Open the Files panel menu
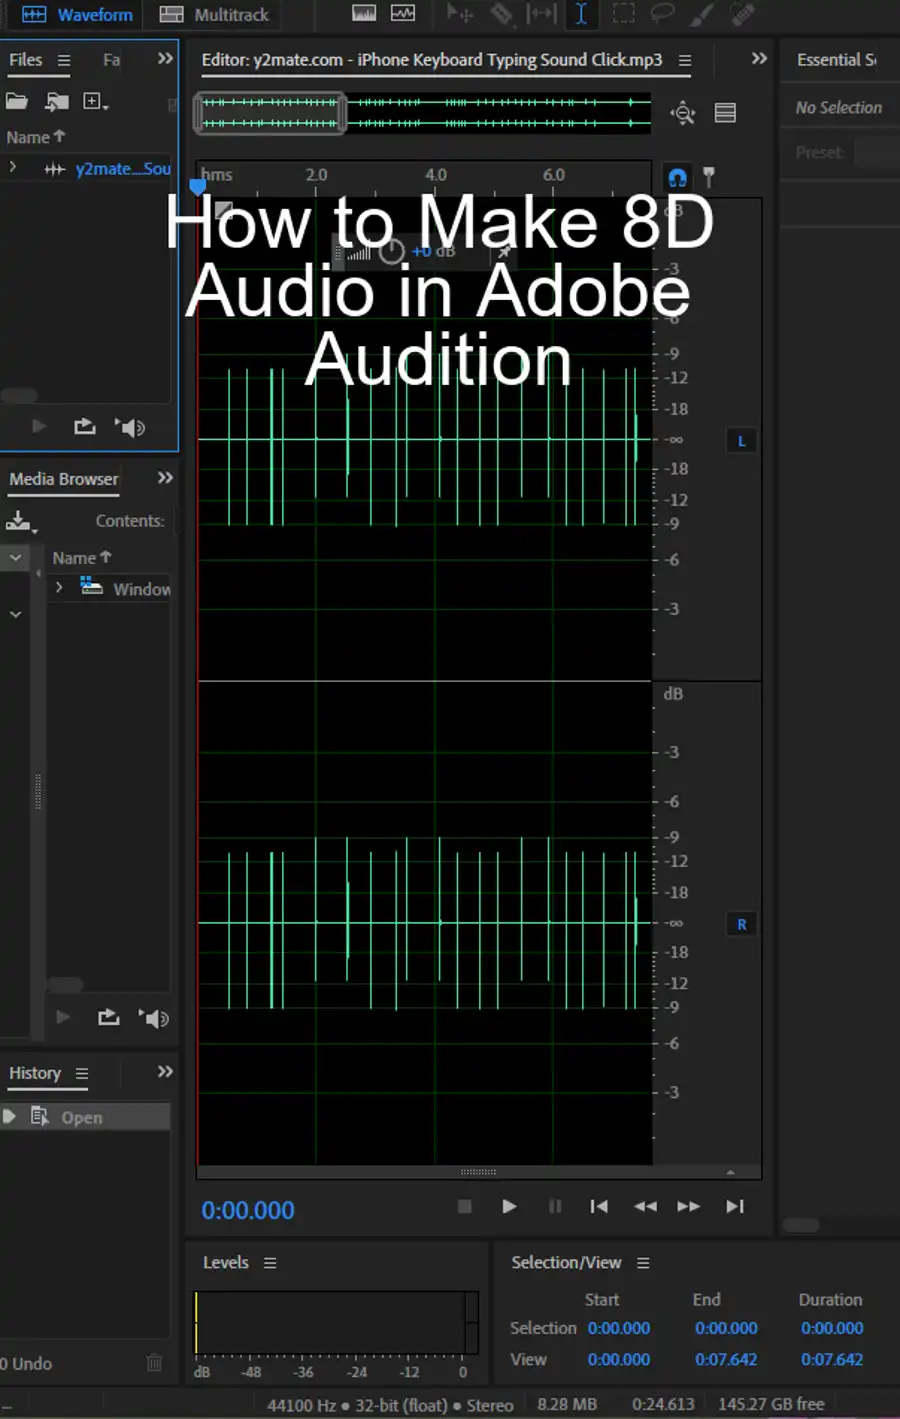900x1419 pixels. pos(64,60)
